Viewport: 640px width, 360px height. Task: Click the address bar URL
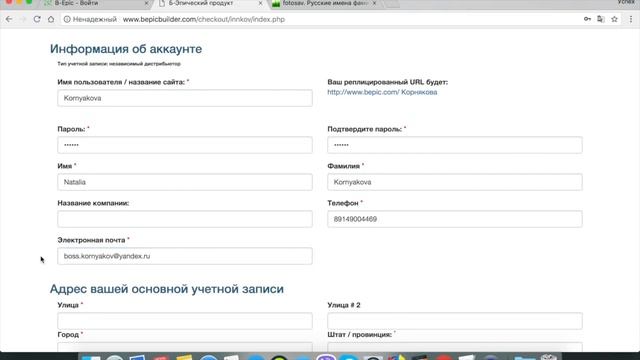coord(204,19)
